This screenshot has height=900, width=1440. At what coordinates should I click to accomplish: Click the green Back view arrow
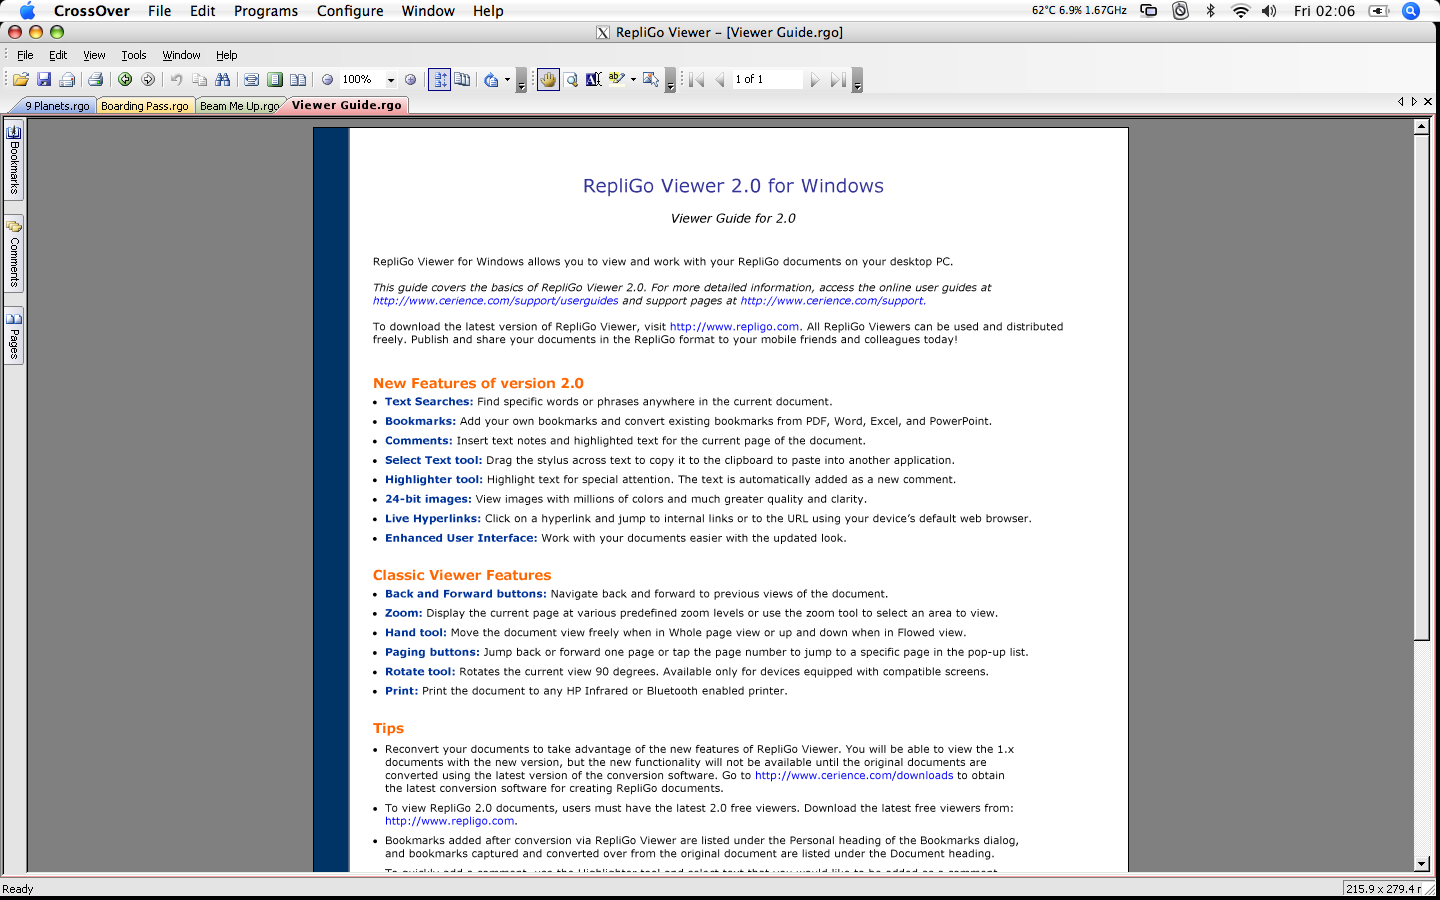[125, 79]
